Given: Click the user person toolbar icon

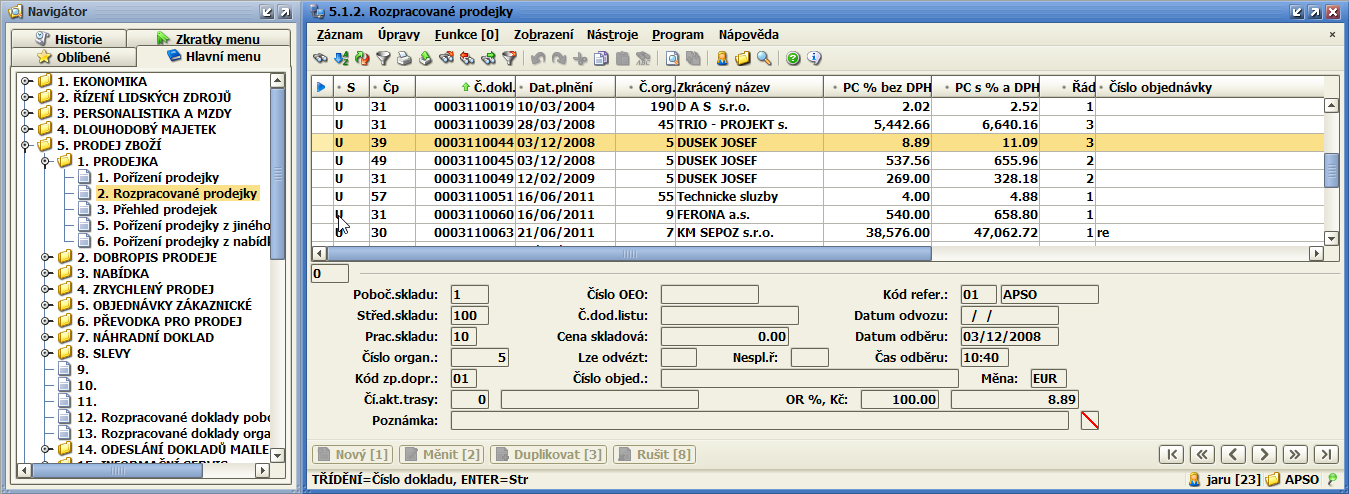Looking at the screenshot, I should click(722, 58).
